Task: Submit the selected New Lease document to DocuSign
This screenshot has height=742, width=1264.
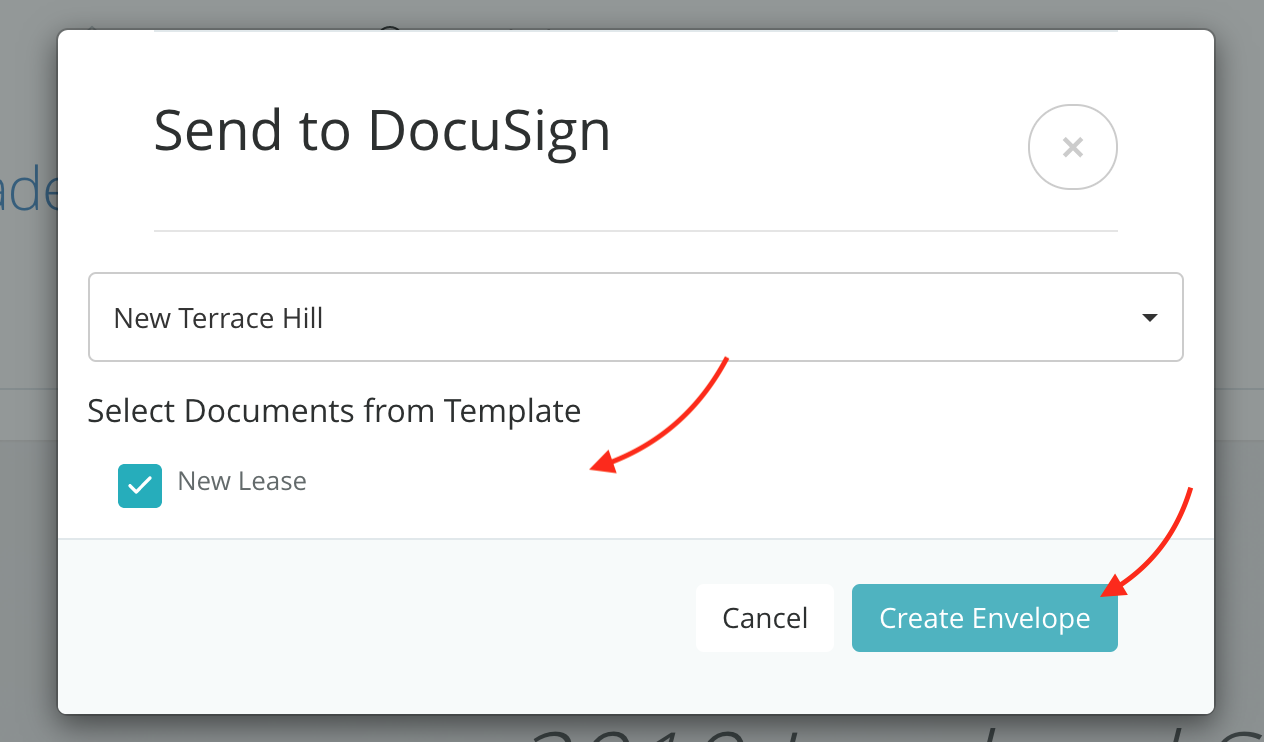Action: tap(984, 618)
